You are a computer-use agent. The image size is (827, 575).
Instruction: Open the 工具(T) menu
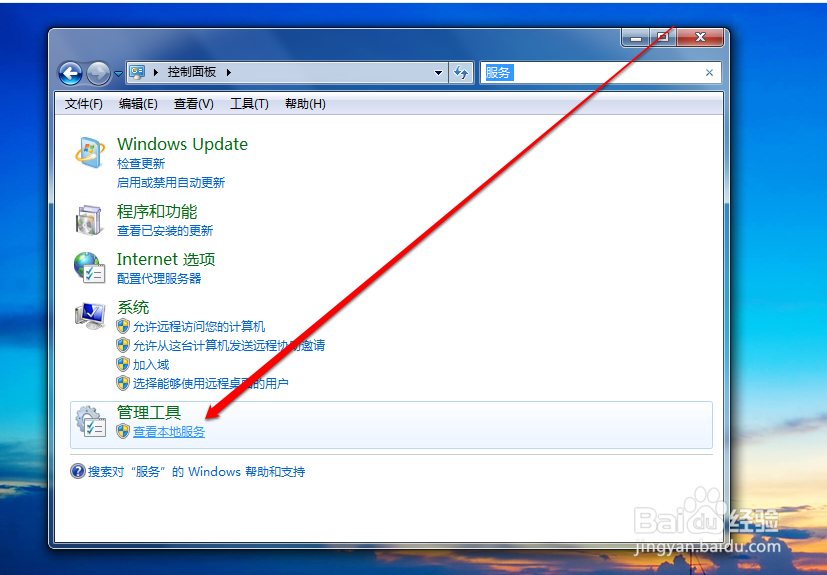point(249,104)
